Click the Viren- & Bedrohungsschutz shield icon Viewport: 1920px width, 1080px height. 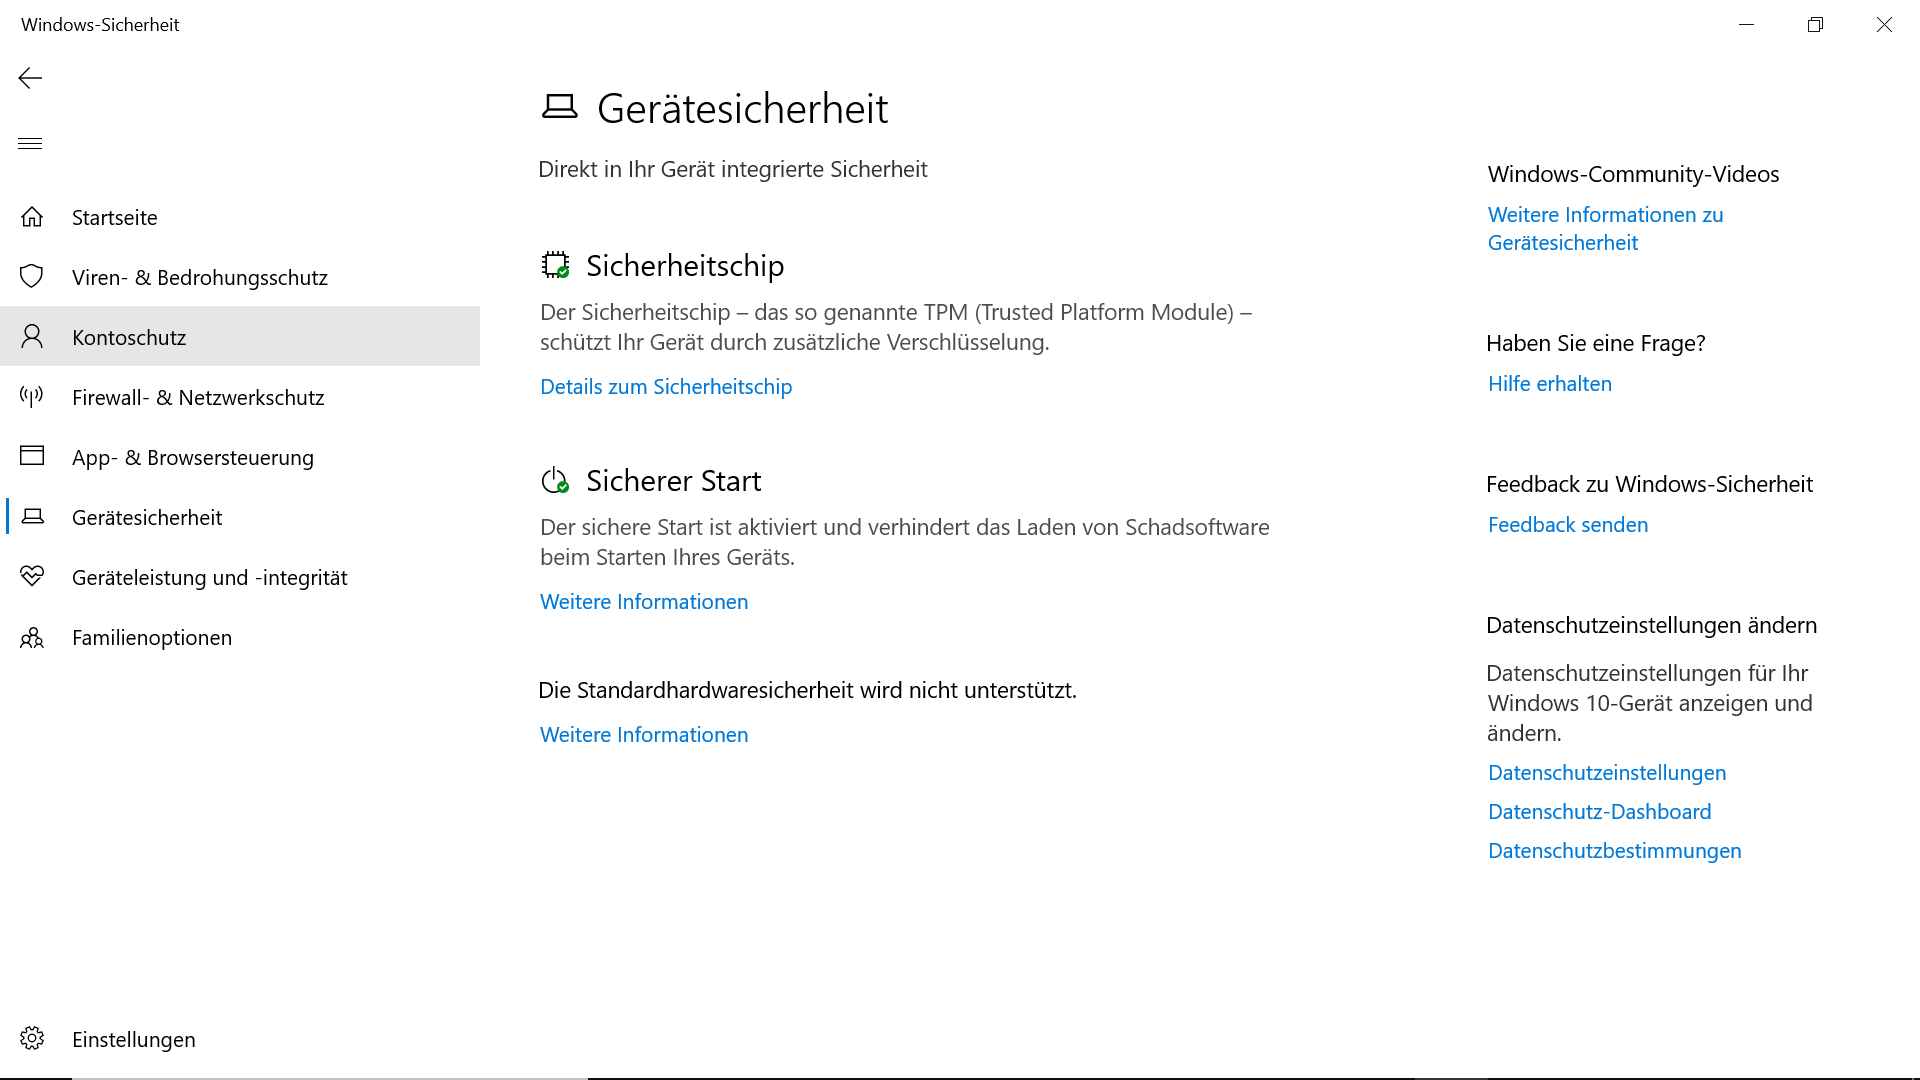(32, 277)
